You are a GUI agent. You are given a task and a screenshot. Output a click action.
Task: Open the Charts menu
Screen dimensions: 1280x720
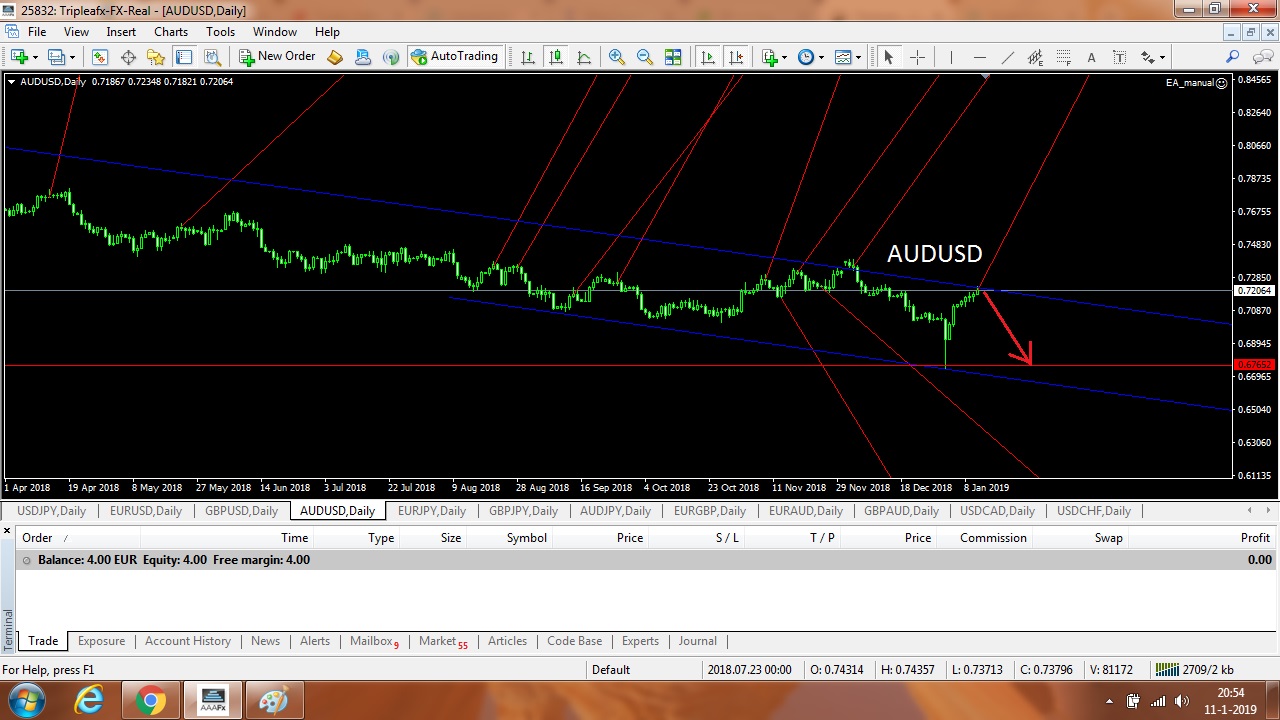tap(171, 32)
